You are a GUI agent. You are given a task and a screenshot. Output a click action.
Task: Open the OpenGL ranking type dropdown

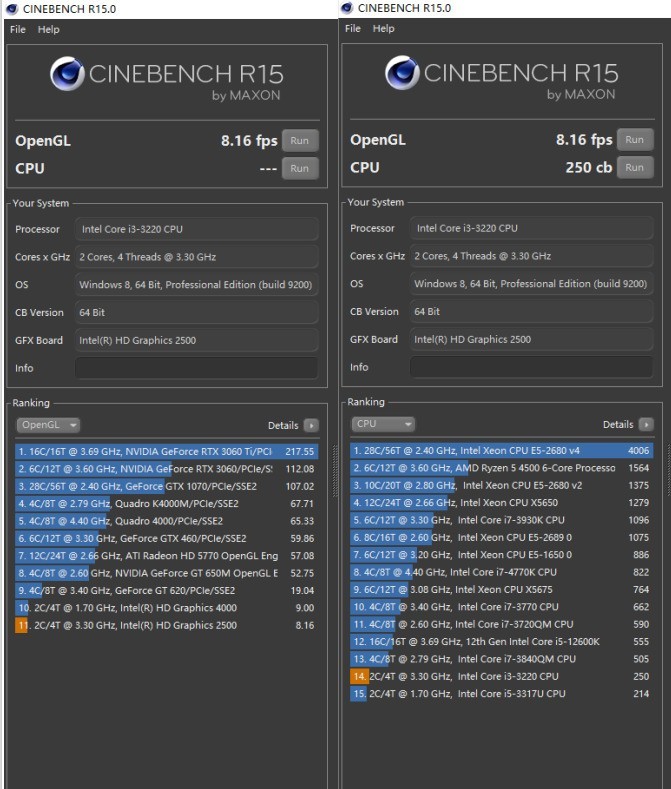coord(48,425)
